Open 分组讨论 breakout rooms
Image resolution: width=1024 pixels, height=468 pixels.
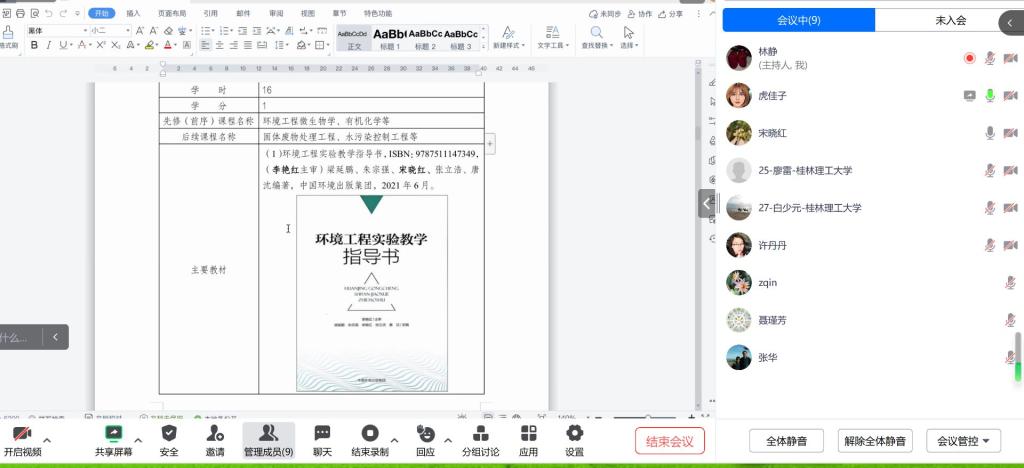[x=480, y=433]
